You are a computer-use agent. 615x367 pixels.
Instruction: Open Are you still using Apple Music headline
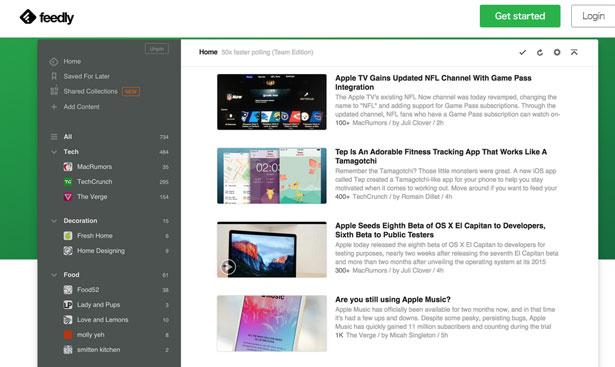point(393,299)
